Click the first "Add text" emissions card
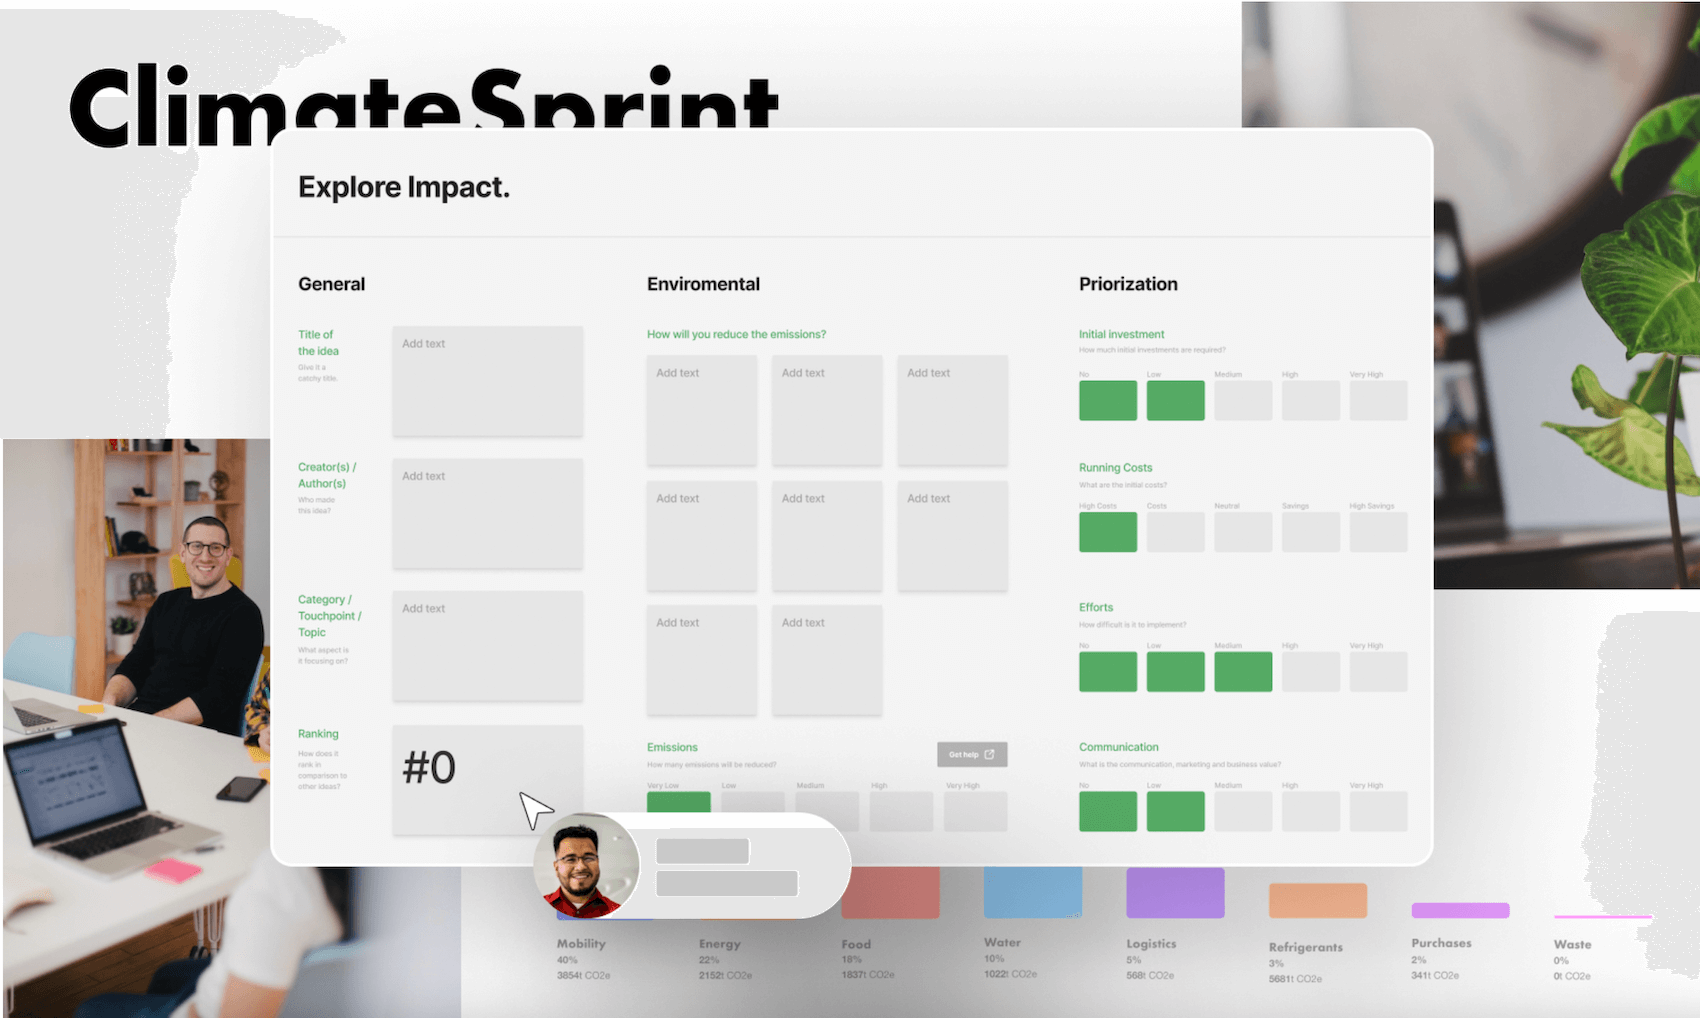 point(701,410)
